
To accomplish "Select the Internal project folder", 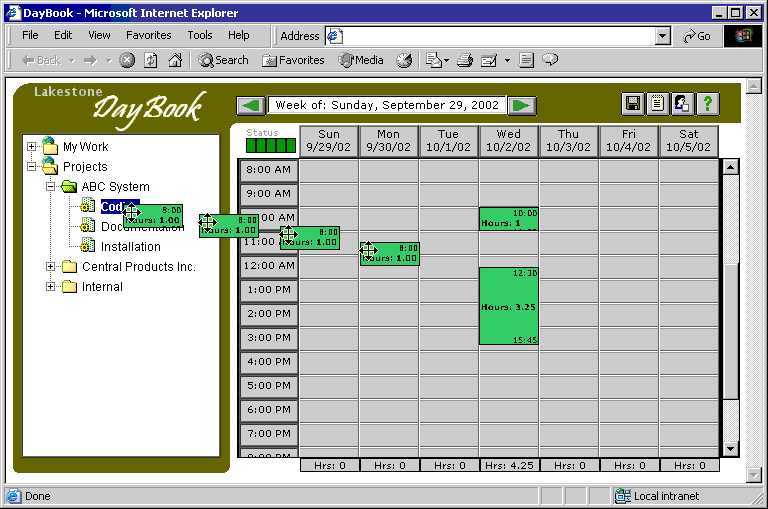I will coord(102,287).
